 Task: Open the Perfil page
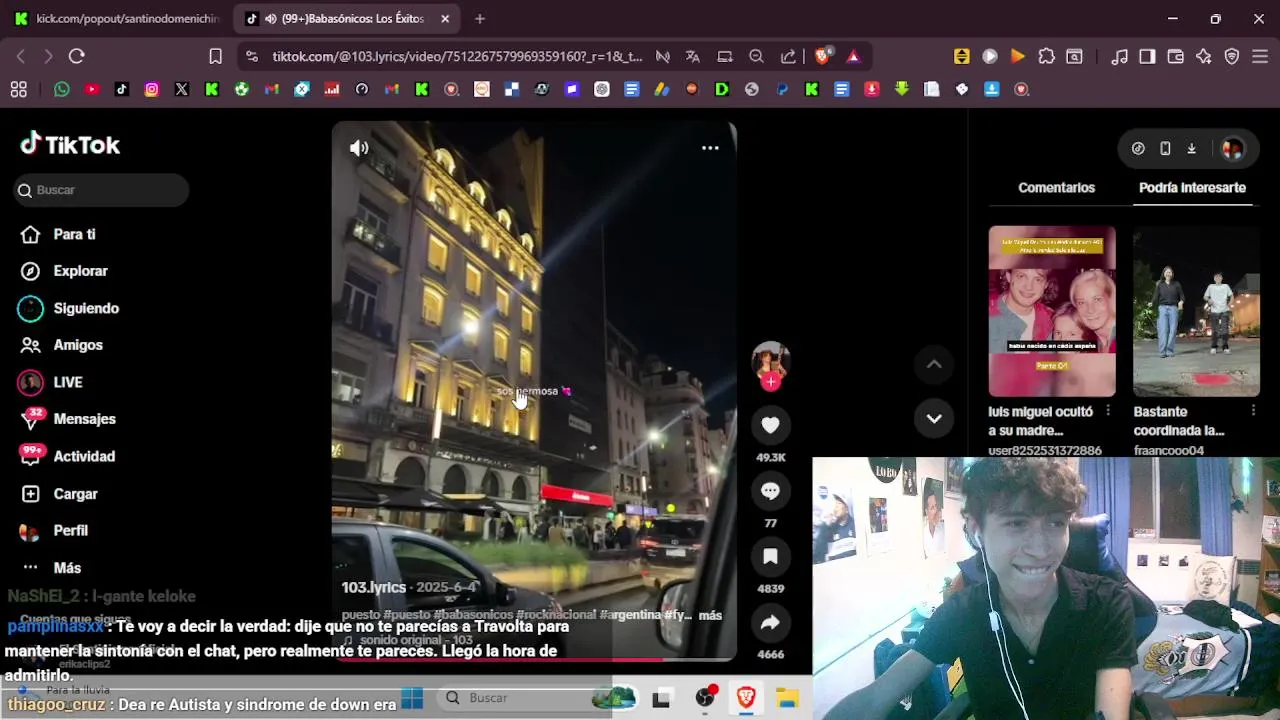coord(70,530)
